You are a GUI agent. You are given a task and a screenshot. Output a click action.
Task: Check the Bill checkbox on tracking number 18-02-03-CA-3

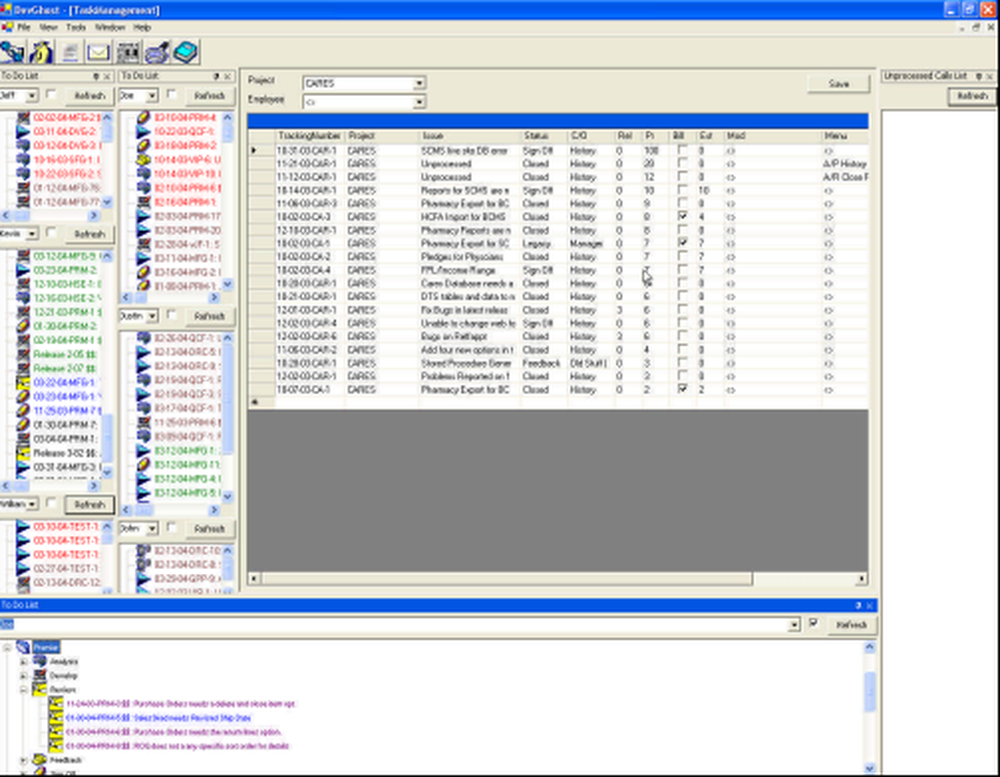[683, 216]
